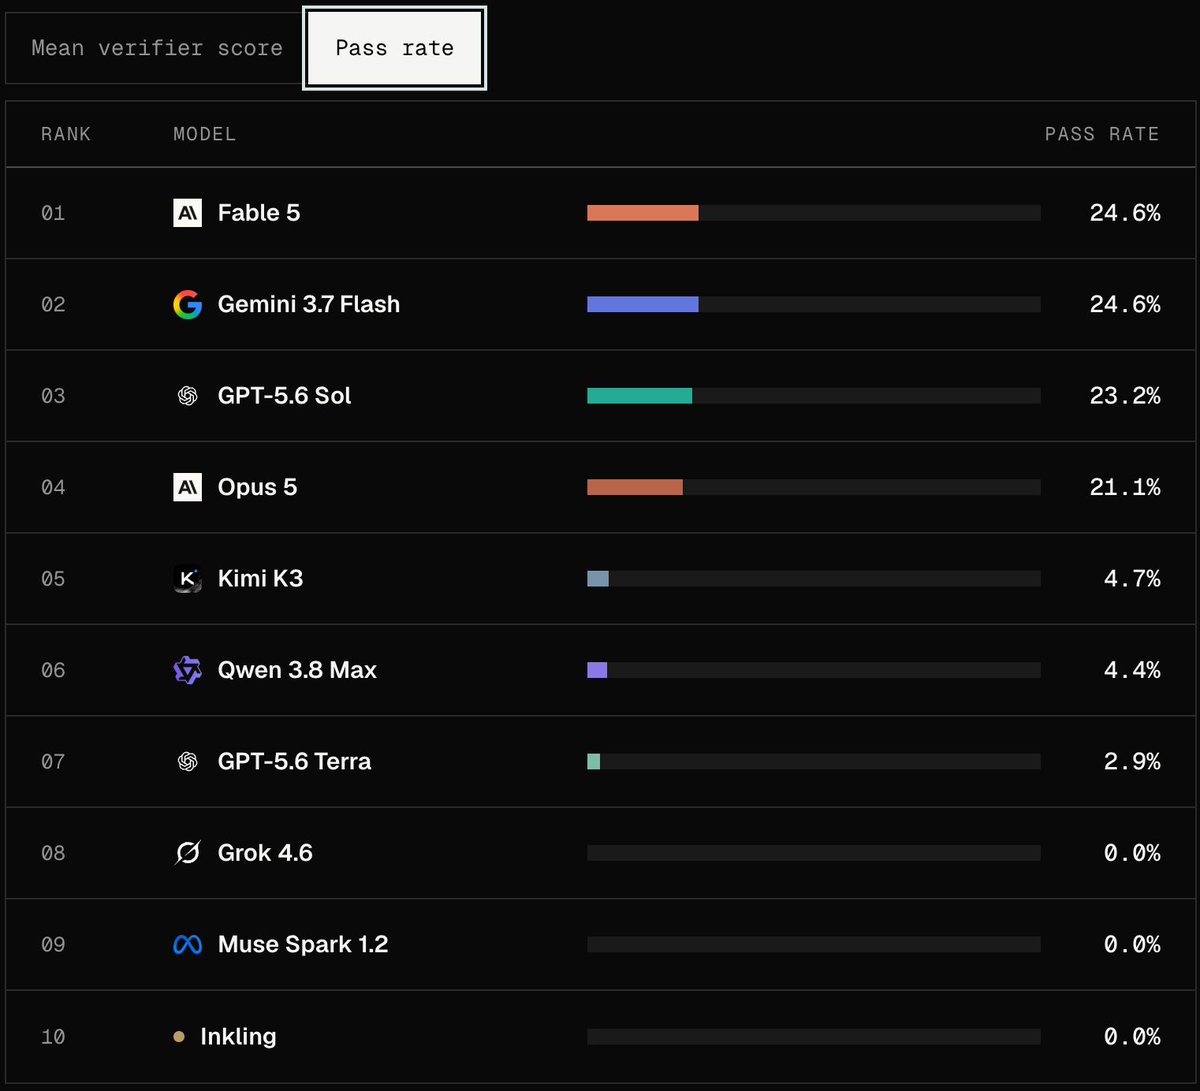This screenshot has width=1200, height=1091.
Task: Click the RANK column header
Action: pyautogui.click(x=66, y=134)
